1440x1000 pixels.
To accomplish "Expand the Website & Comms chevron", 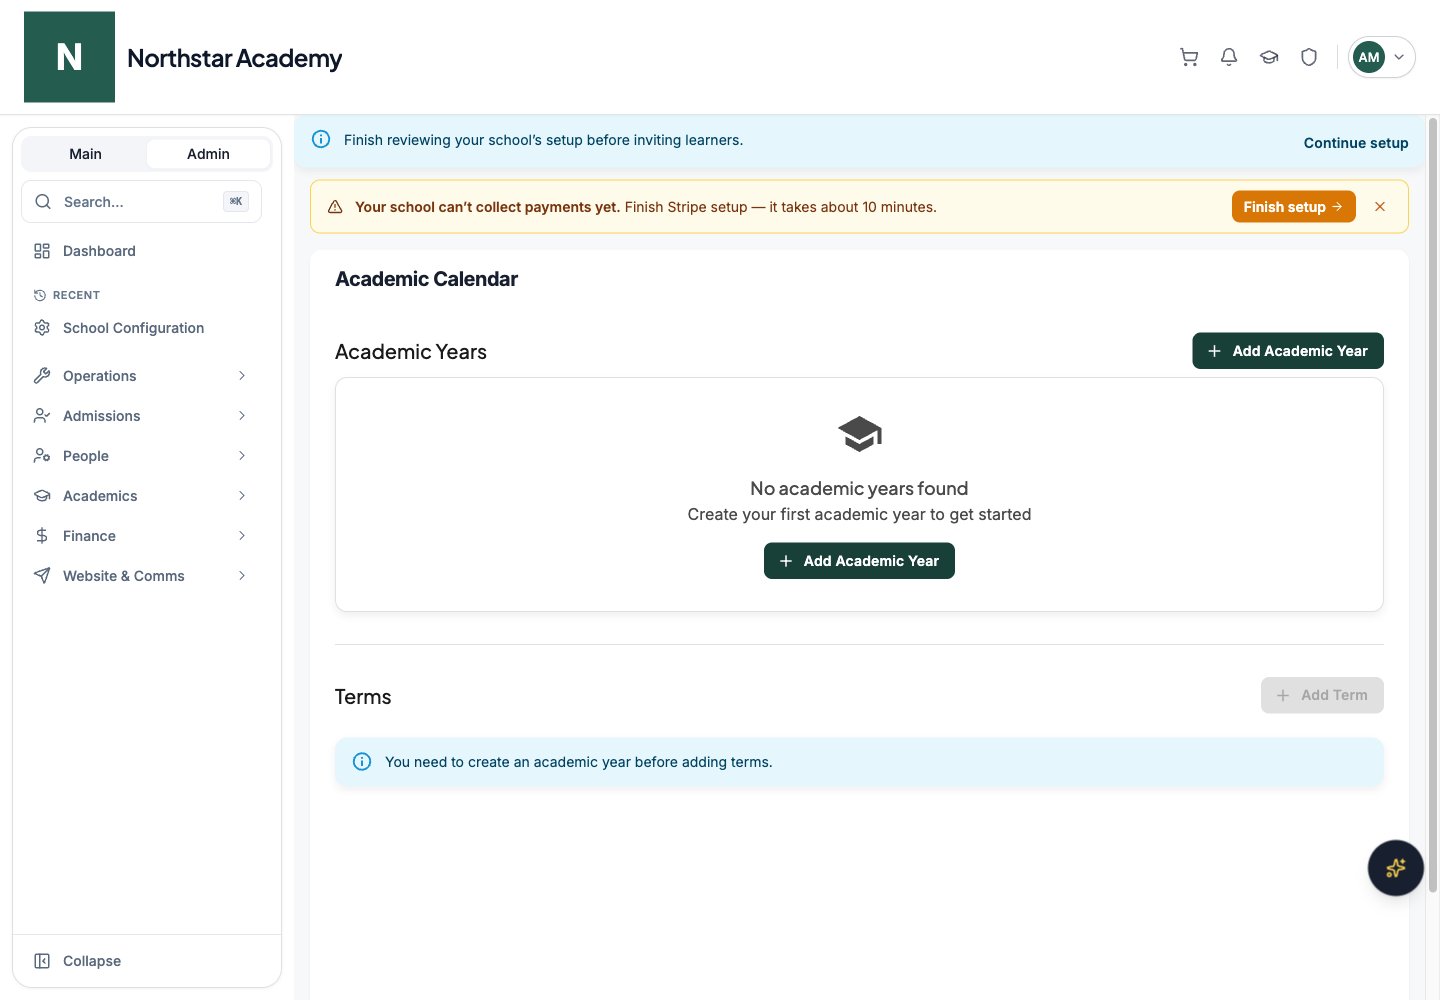I will coord(242,576).
